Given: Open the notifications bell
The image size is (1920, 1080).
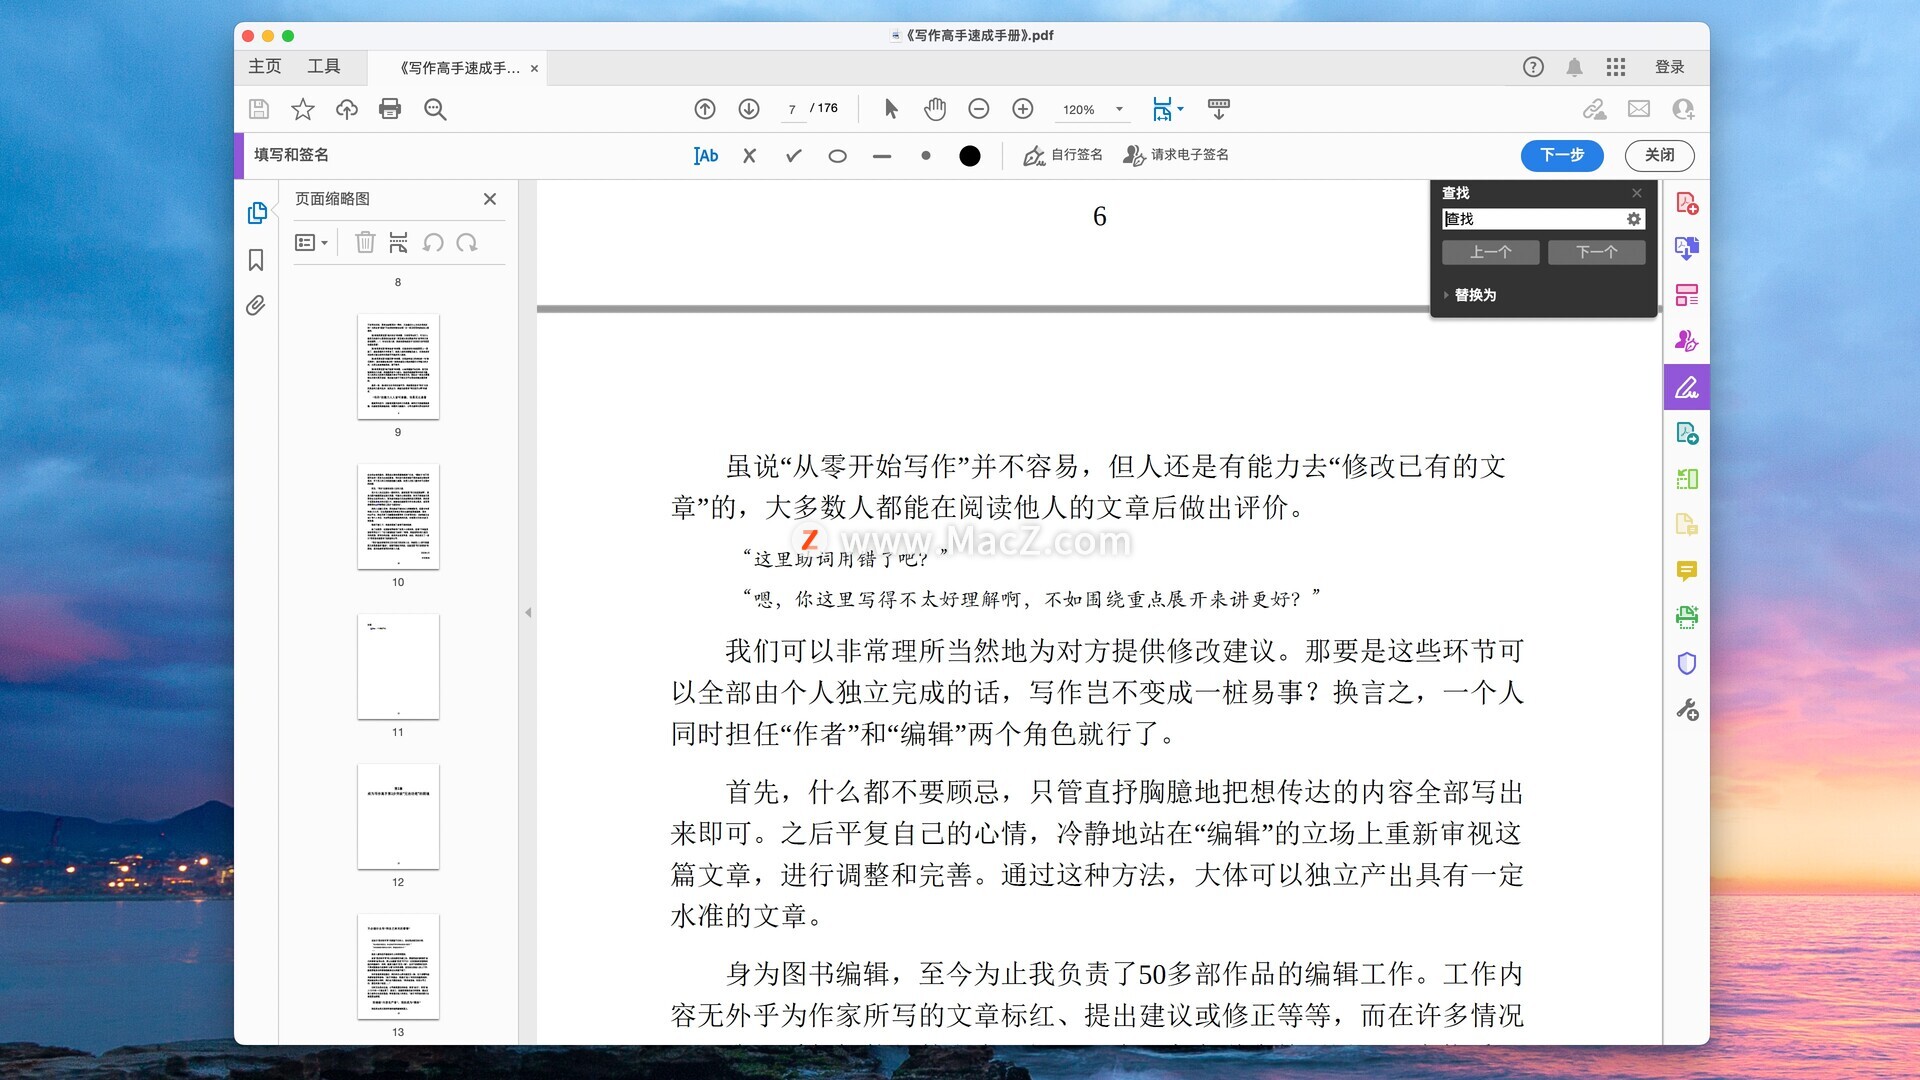Looking at the screenshot, I should (x=1574, y=67).
